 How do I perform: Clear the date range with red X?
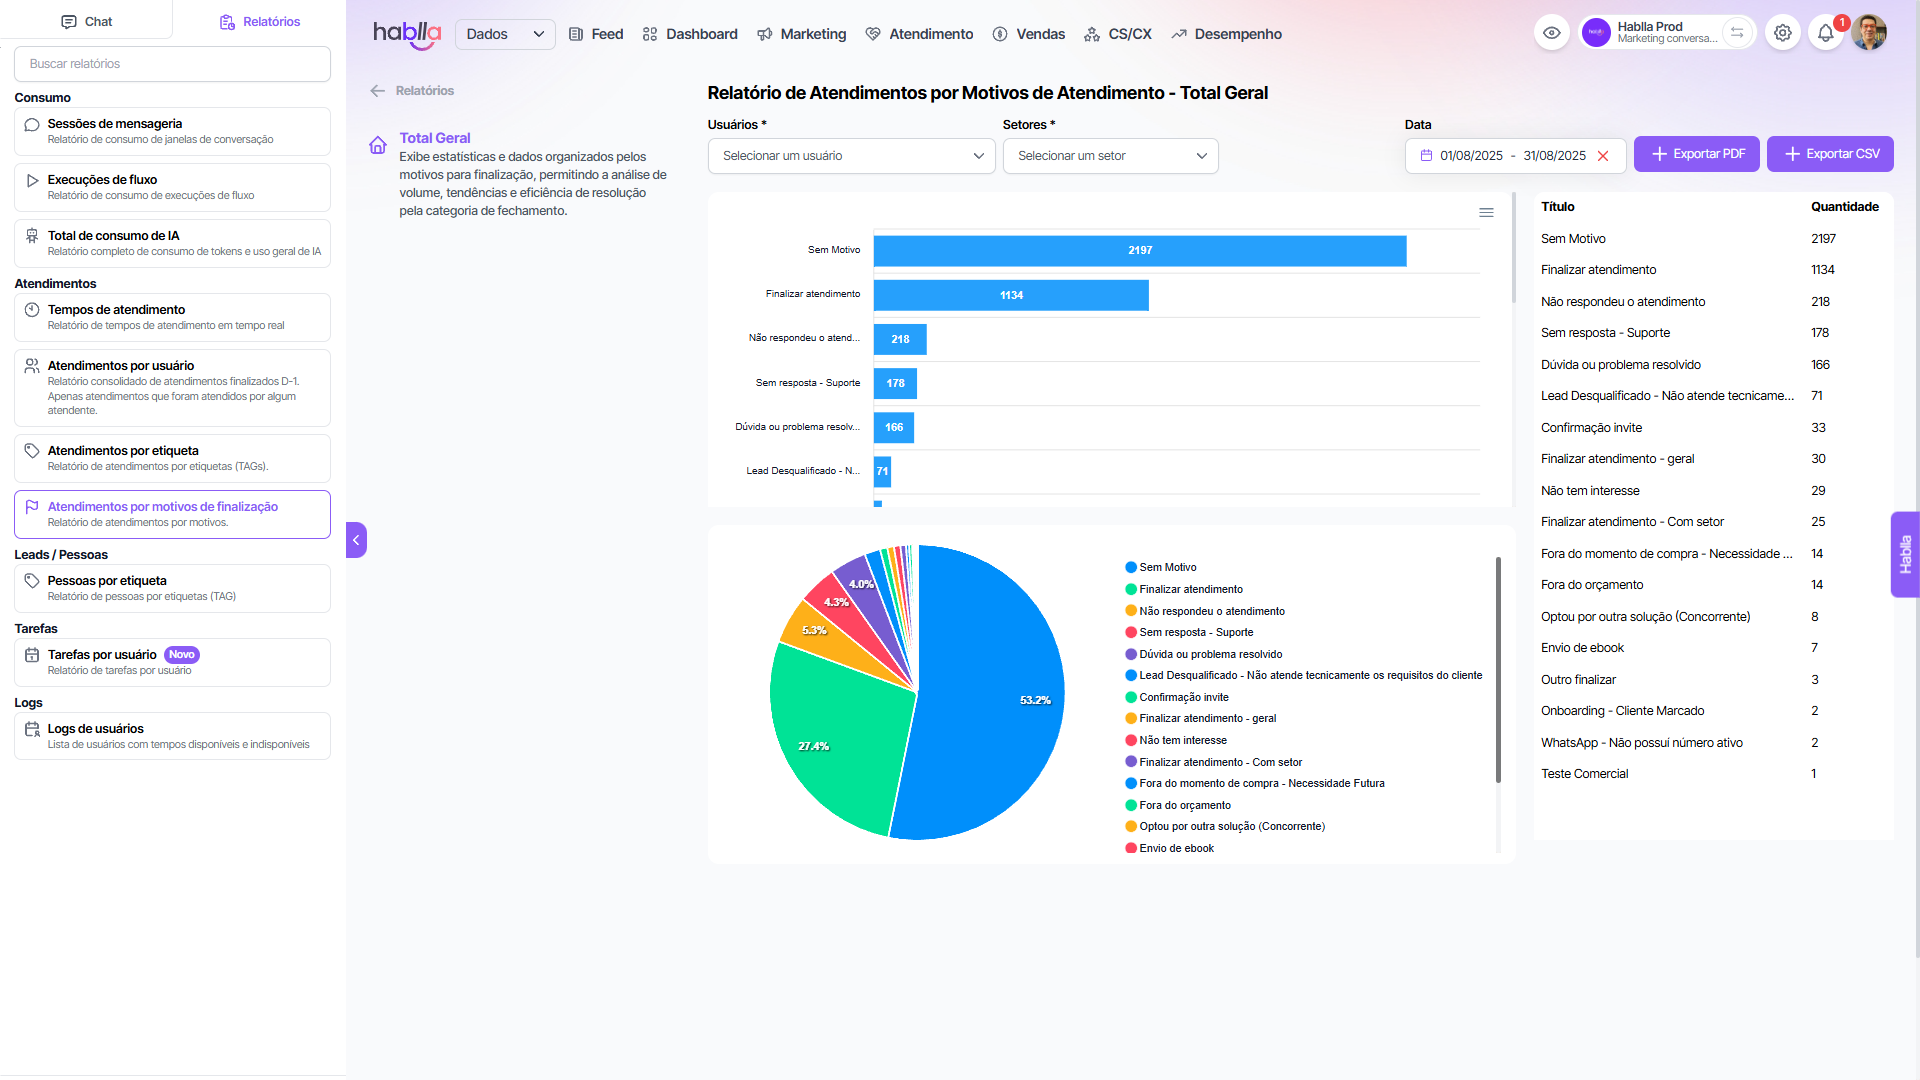[x=1603, y=156]
